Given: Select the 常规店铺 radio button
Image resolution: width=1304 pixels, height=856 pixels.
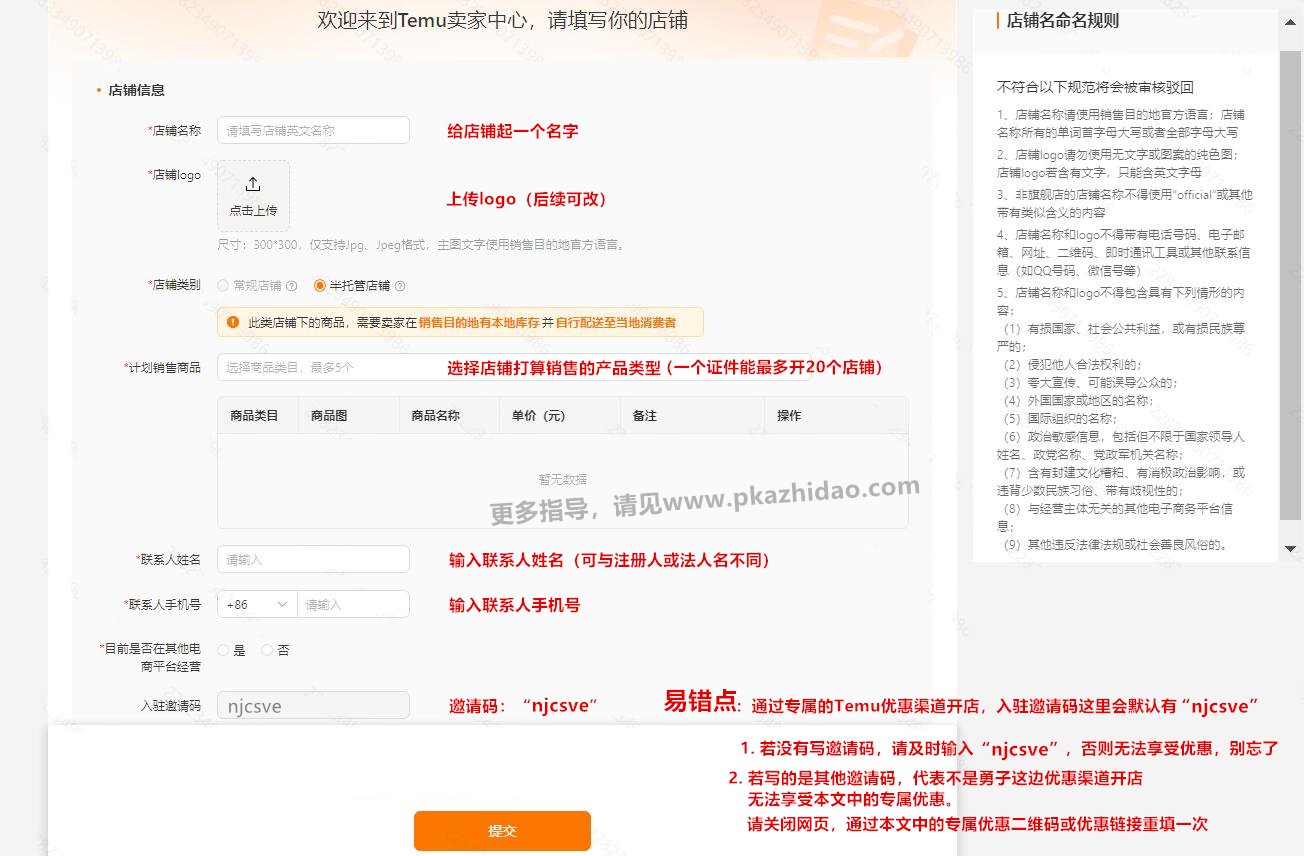Looking at the screenshot, I should click(x=222, y=285).
